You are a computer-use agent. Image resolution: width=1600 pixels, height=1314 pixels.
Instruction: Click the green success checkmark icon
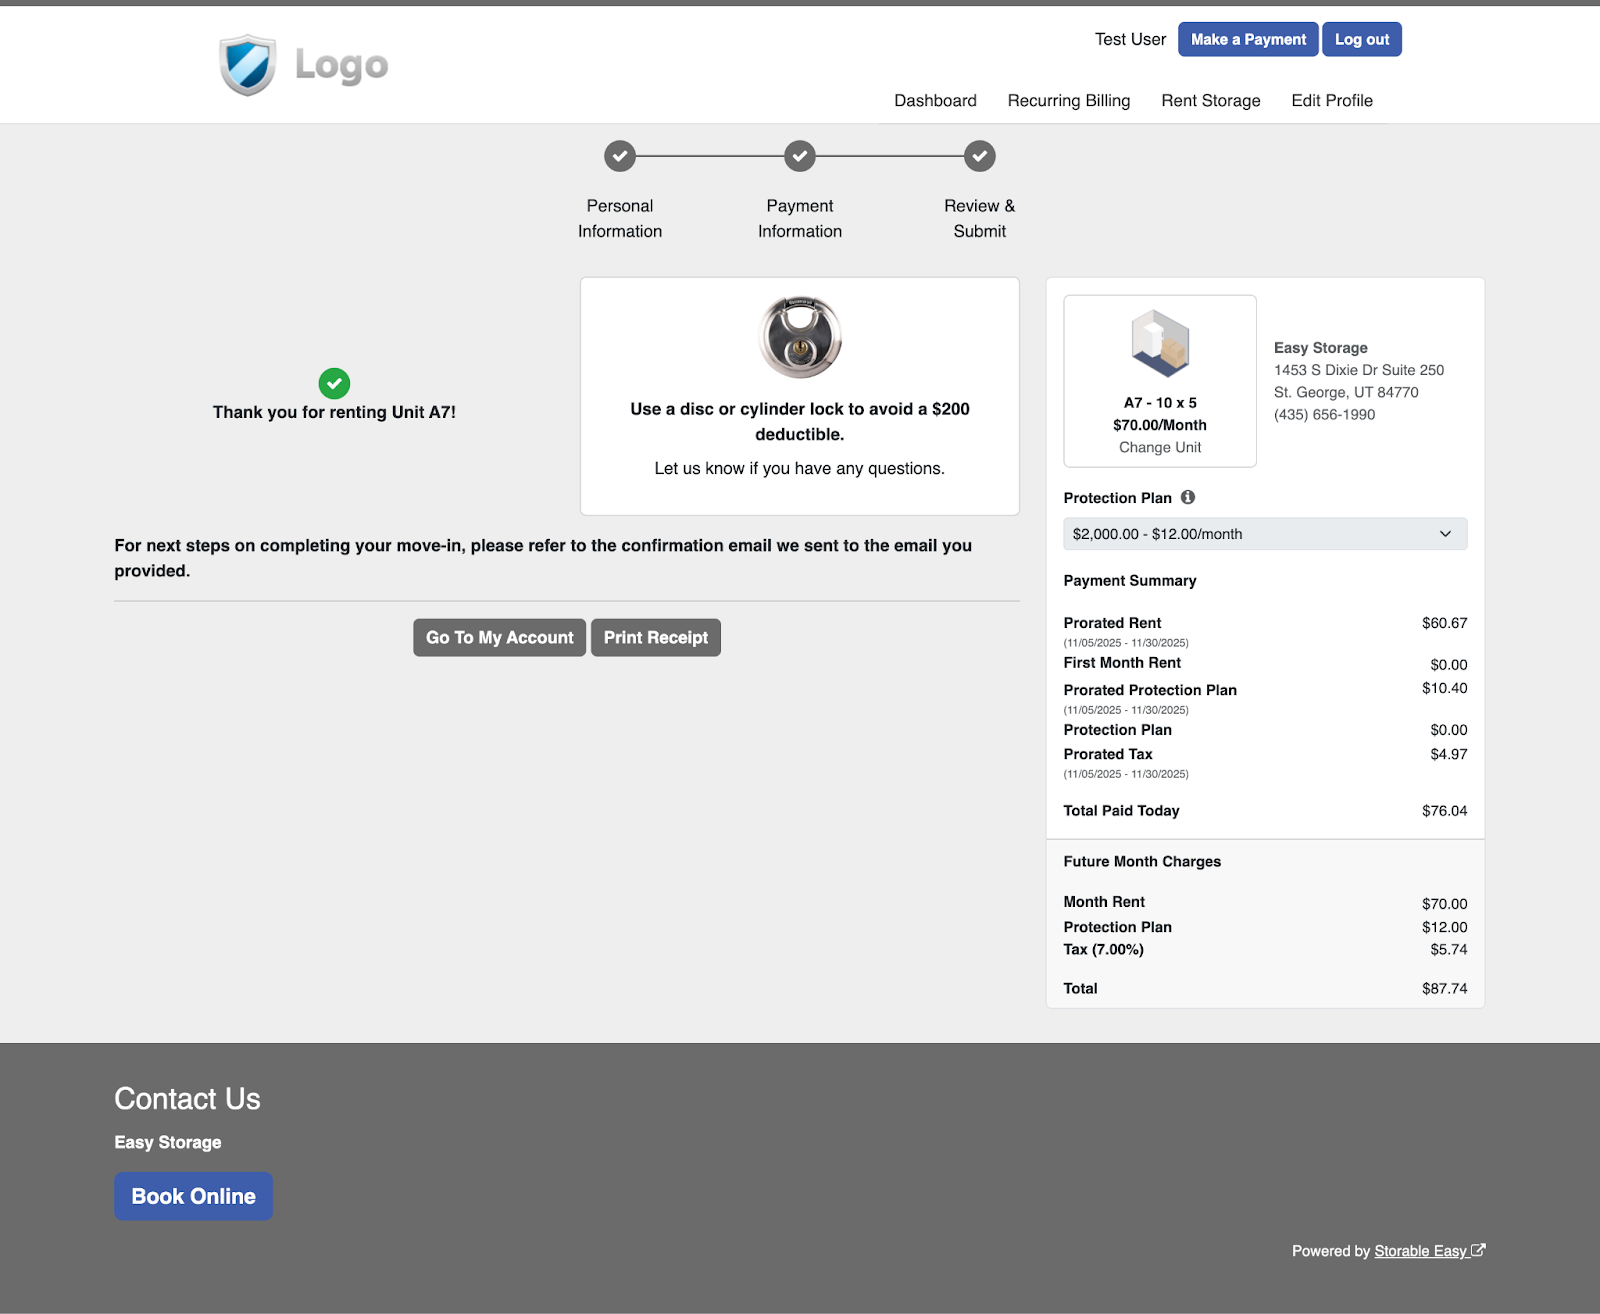click(x=334, y=383)
